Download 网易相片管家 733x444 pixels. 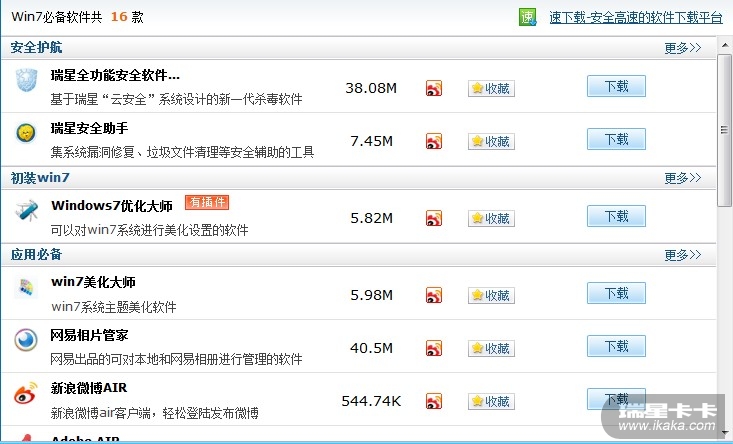[x=616, y=346]
